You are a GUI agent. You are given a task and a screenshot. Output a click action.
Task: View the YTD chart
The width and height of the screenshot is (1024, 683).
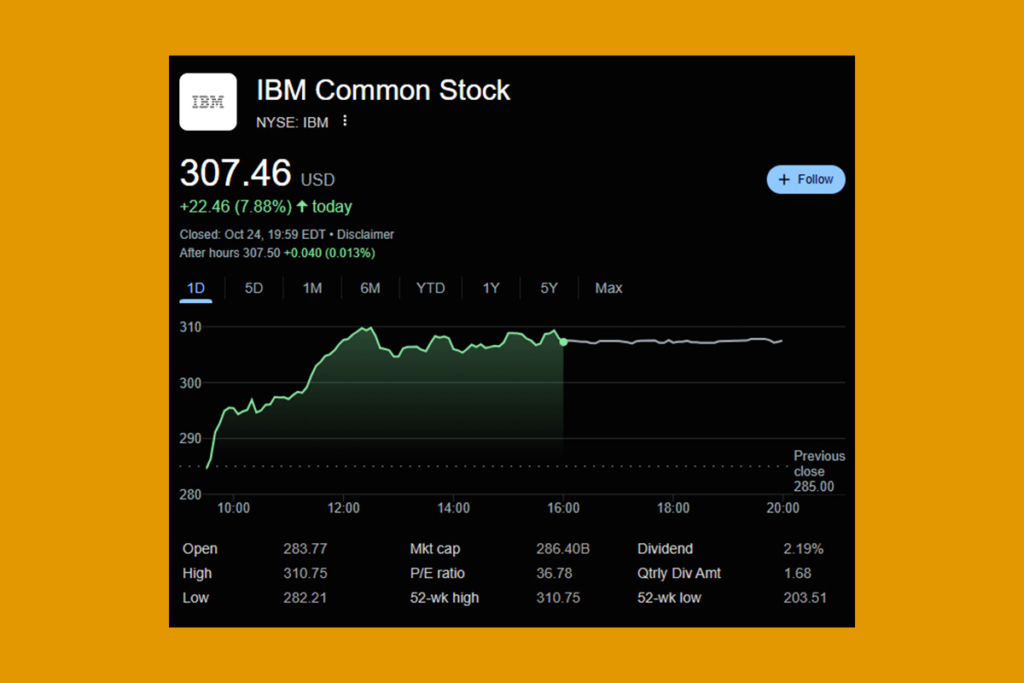[430, 287]
